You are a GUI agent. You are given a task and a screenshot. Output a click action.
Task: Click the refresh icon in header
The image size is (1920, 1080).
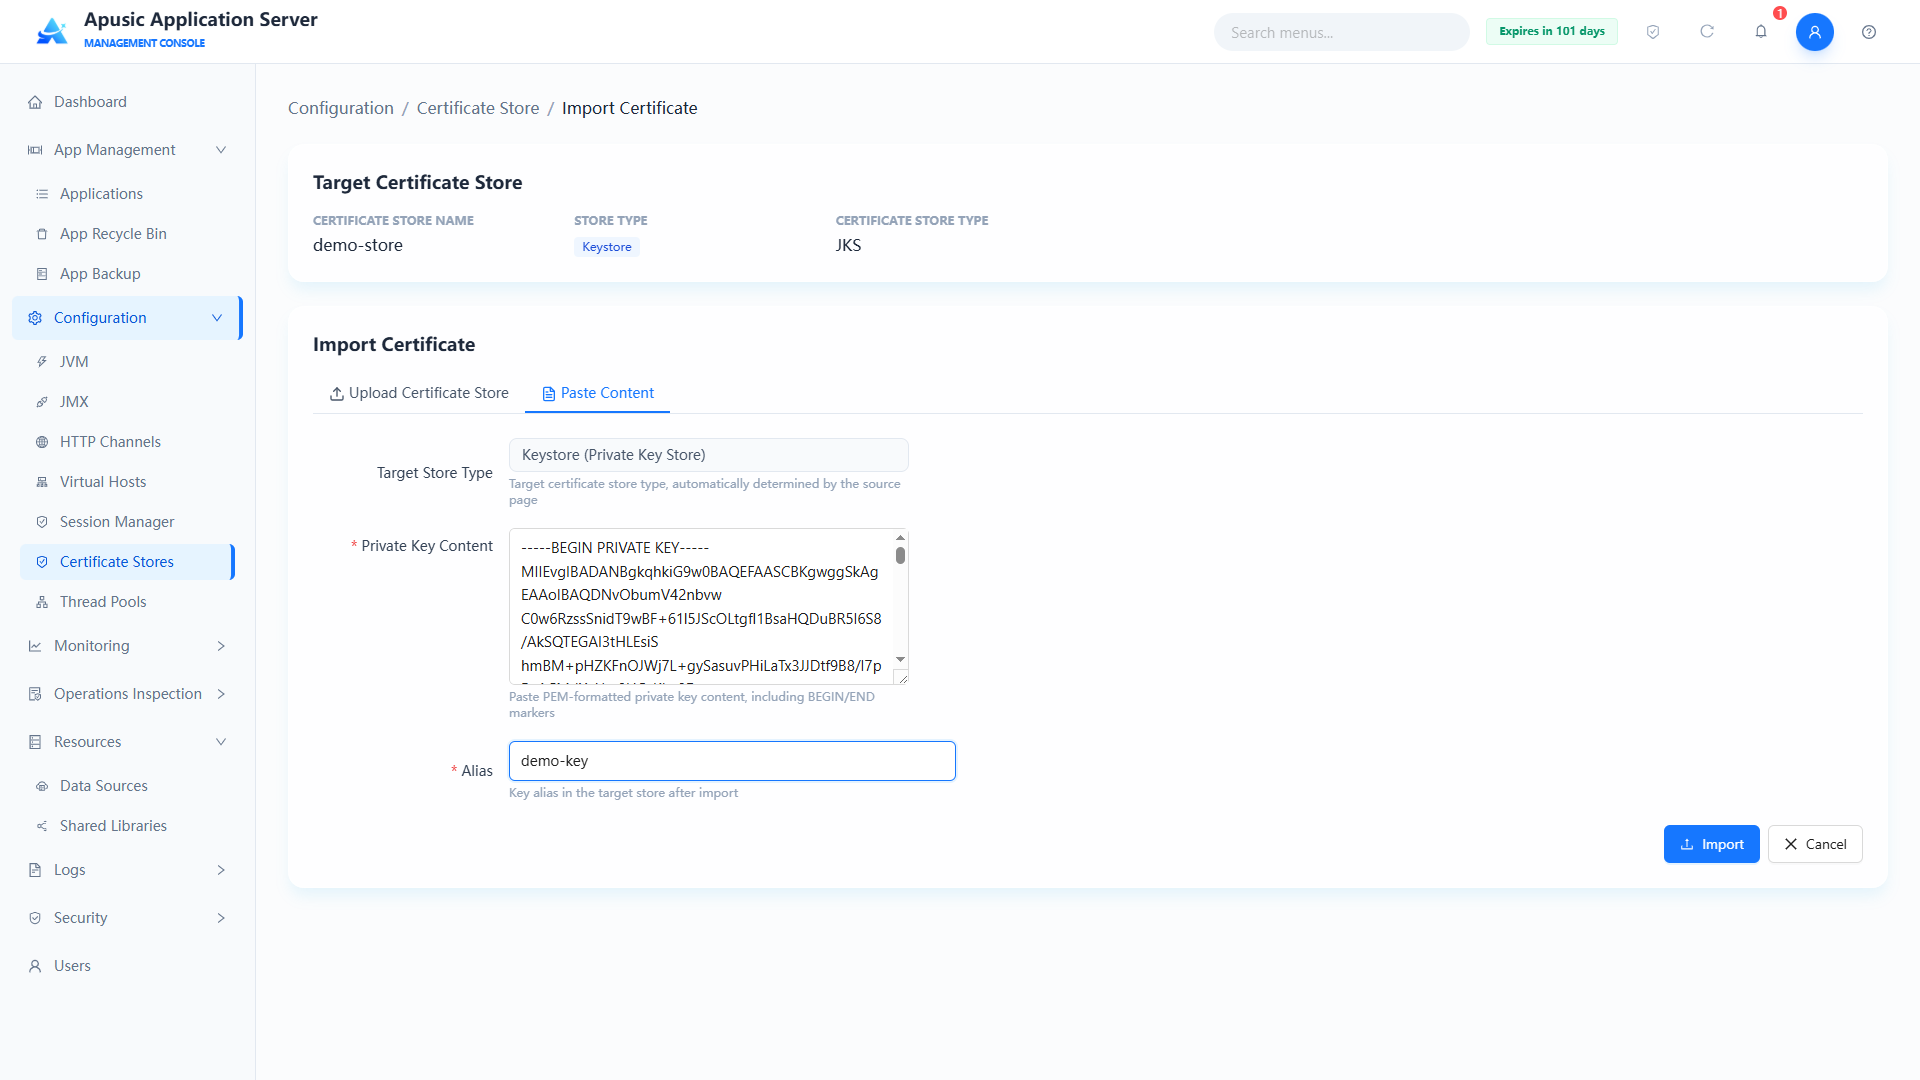[x=1707, y=32]
